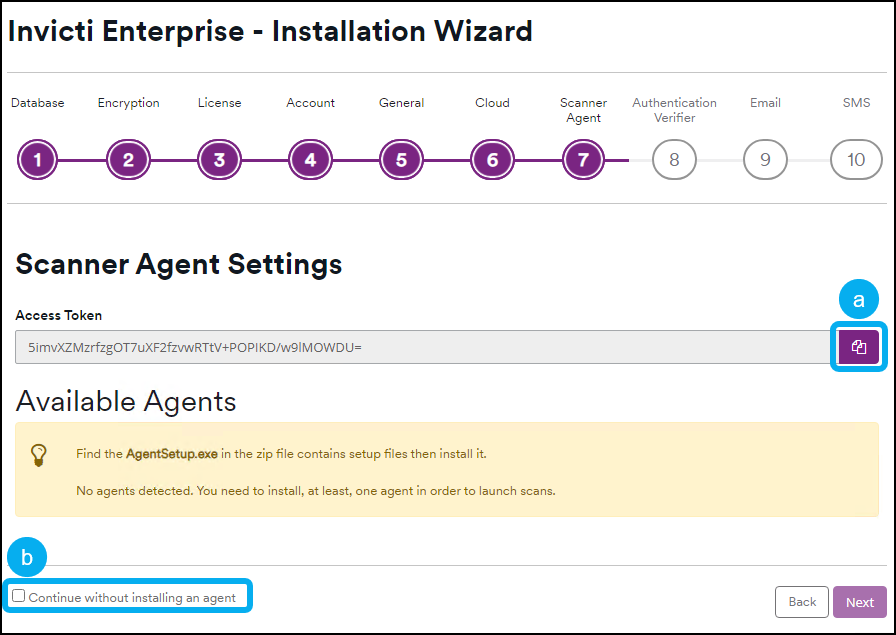This screenshot has height=635, width=896.
Task: Copy the Access Token value
Action: tap(858, 346)
